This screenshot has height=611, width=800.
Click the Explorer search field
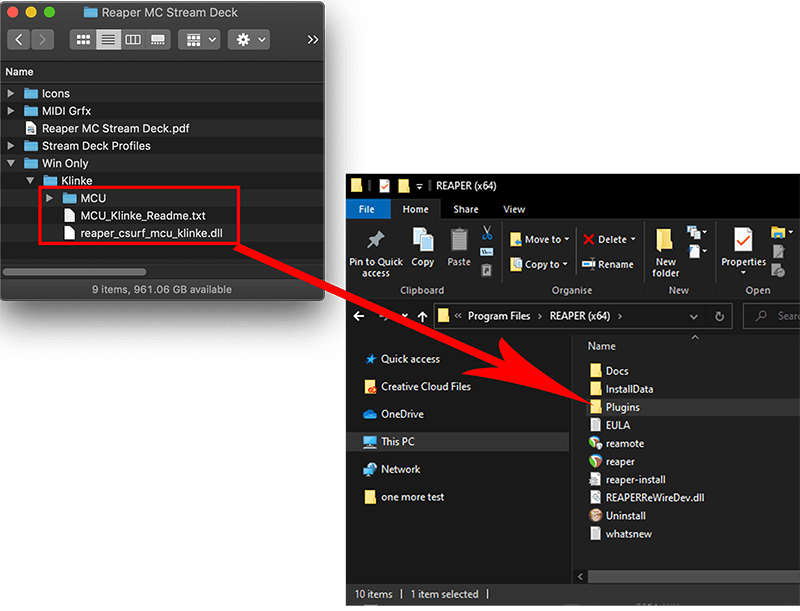771,316
